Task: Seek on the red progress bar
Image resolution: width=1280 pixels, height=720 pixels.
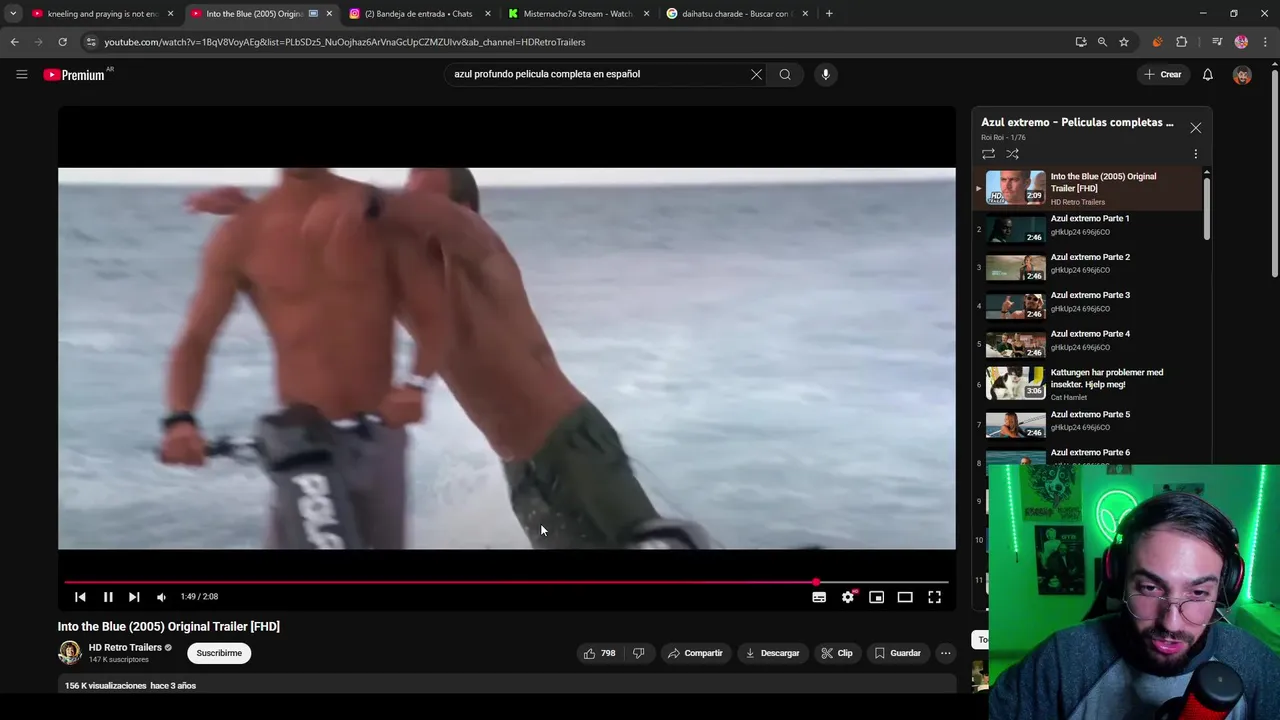Action: (x=506, y=582)
